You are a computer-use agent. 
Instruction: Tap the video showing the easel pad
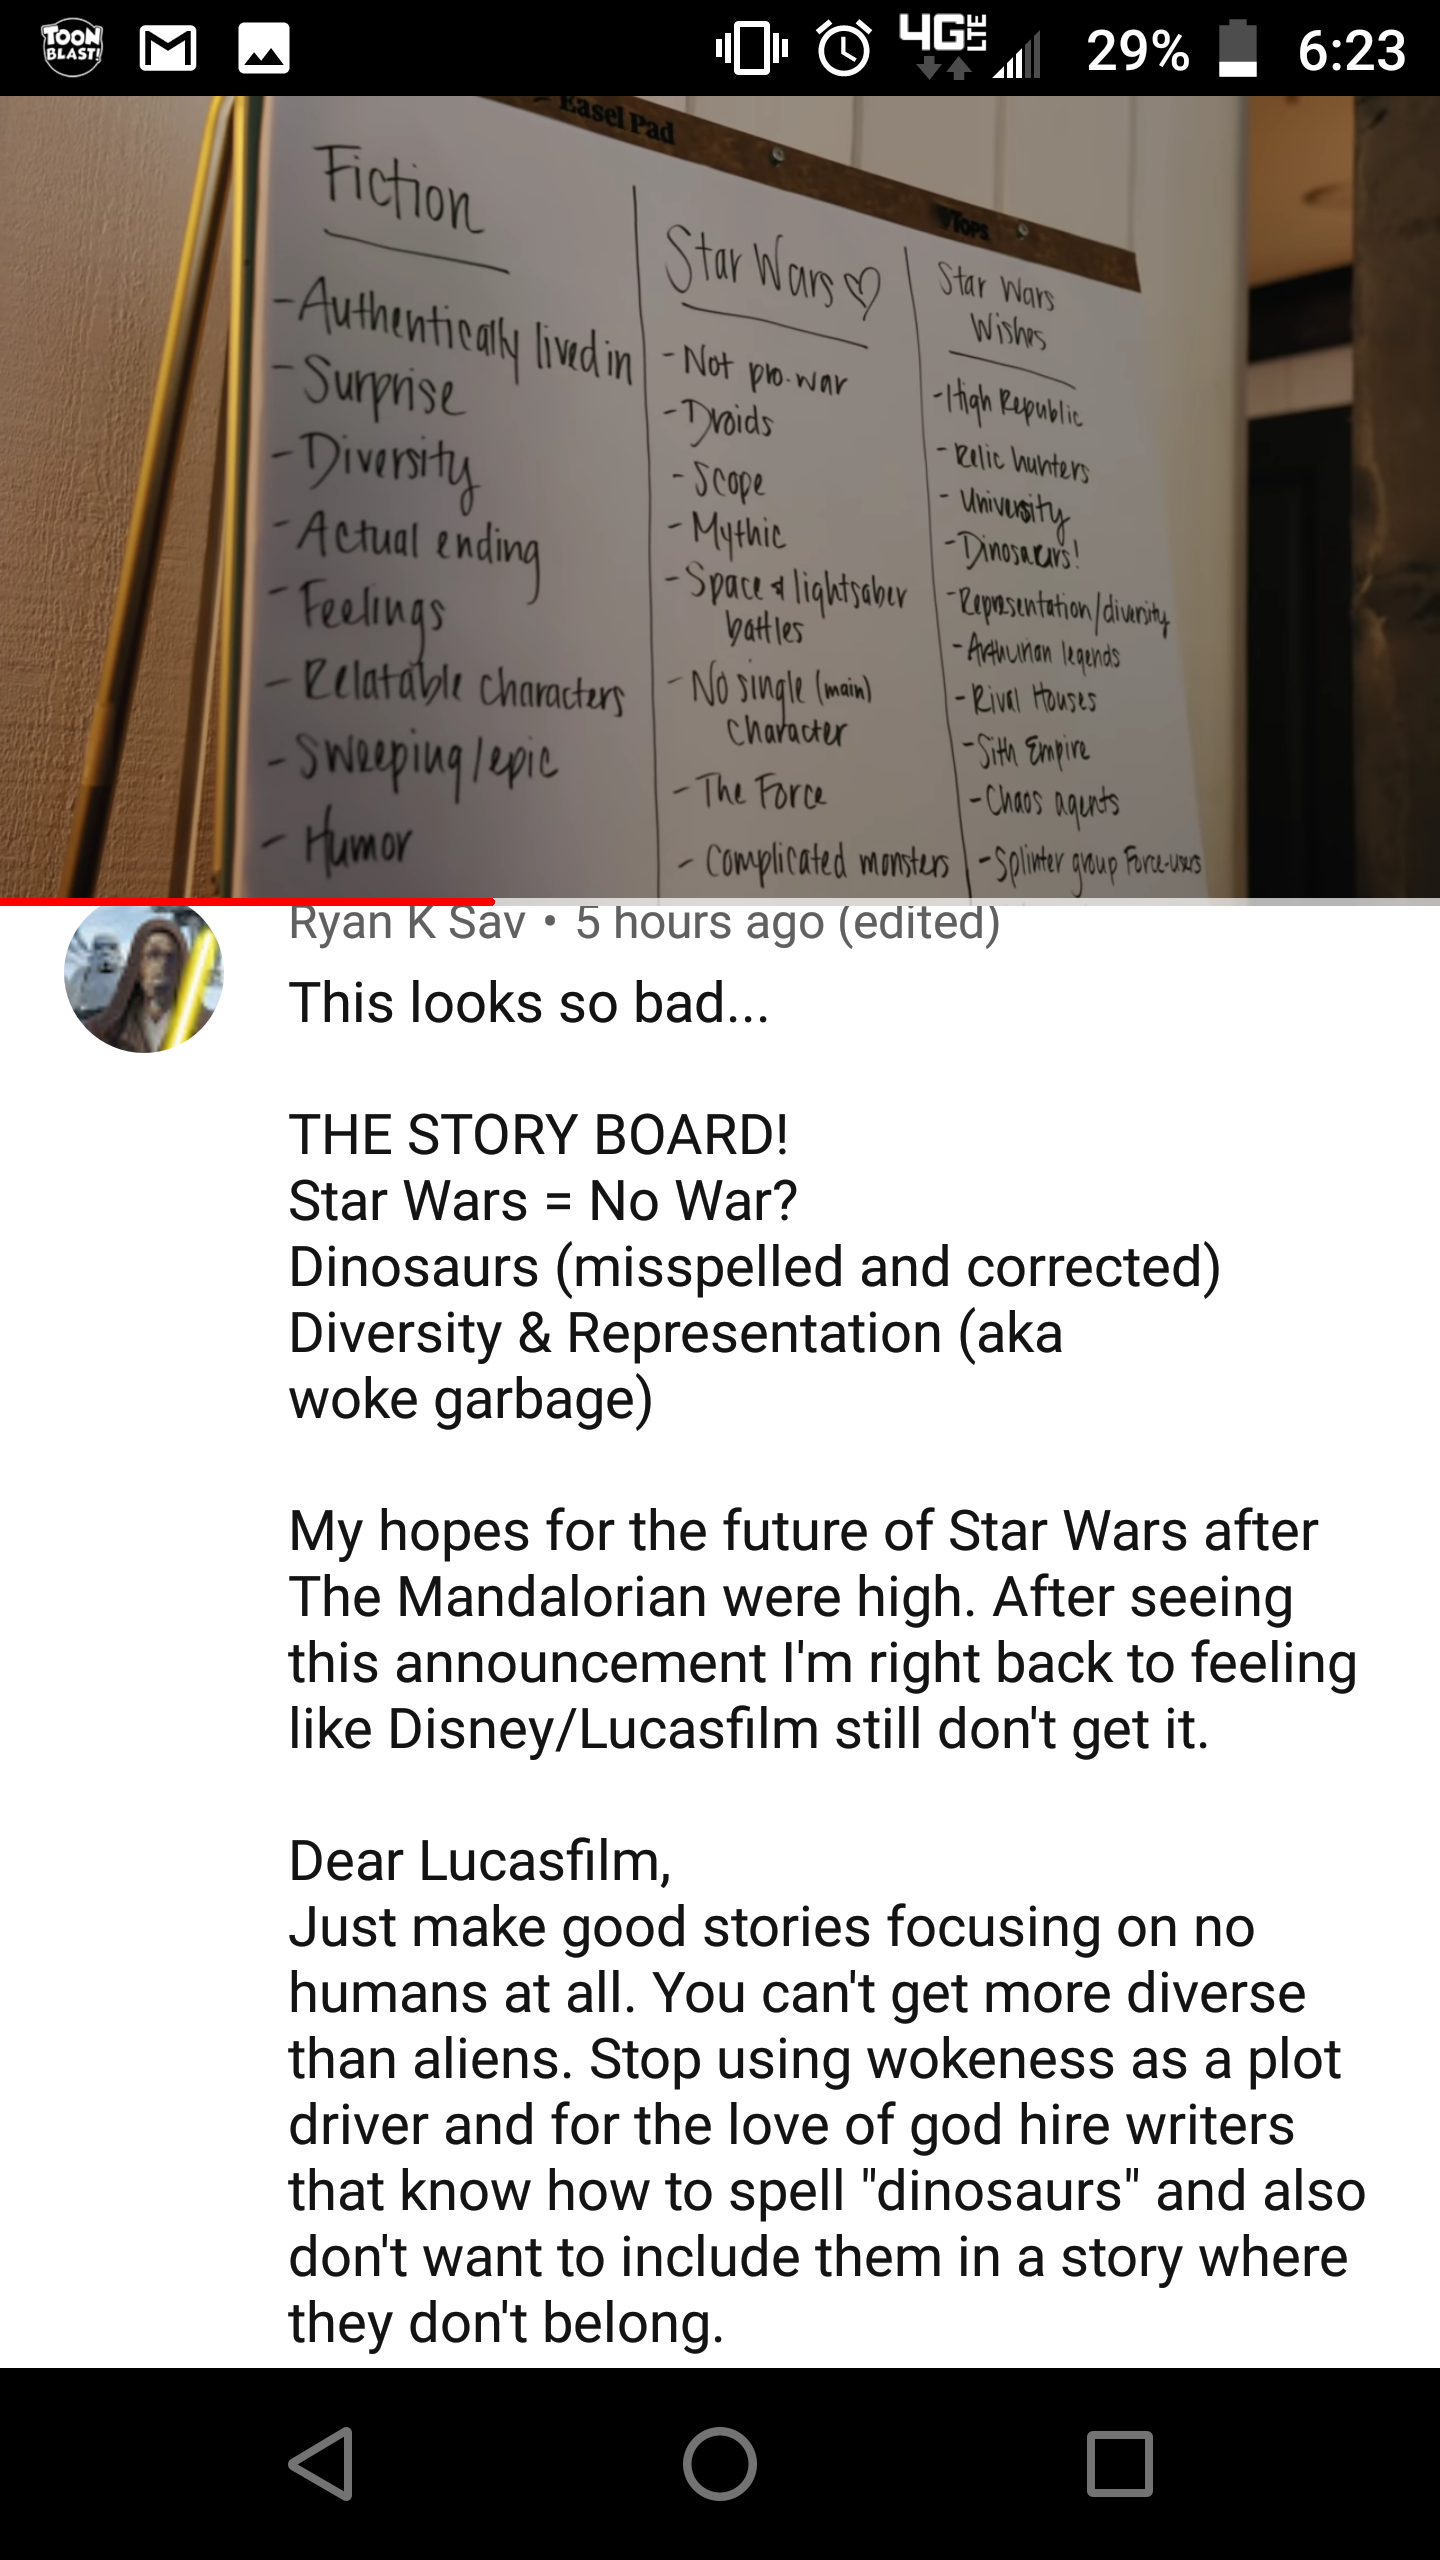pyautogui.click(x=720, y=497)
